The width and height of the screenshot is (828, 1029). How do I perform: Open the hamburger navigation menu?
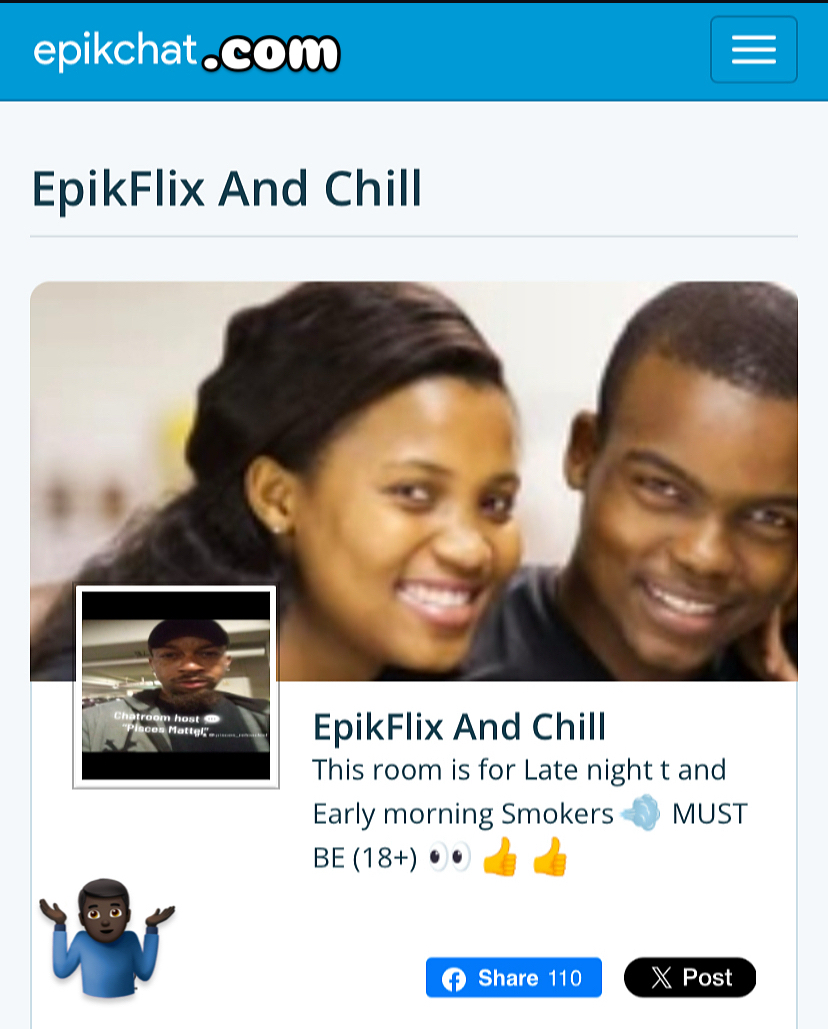click(x=753, y=50)
